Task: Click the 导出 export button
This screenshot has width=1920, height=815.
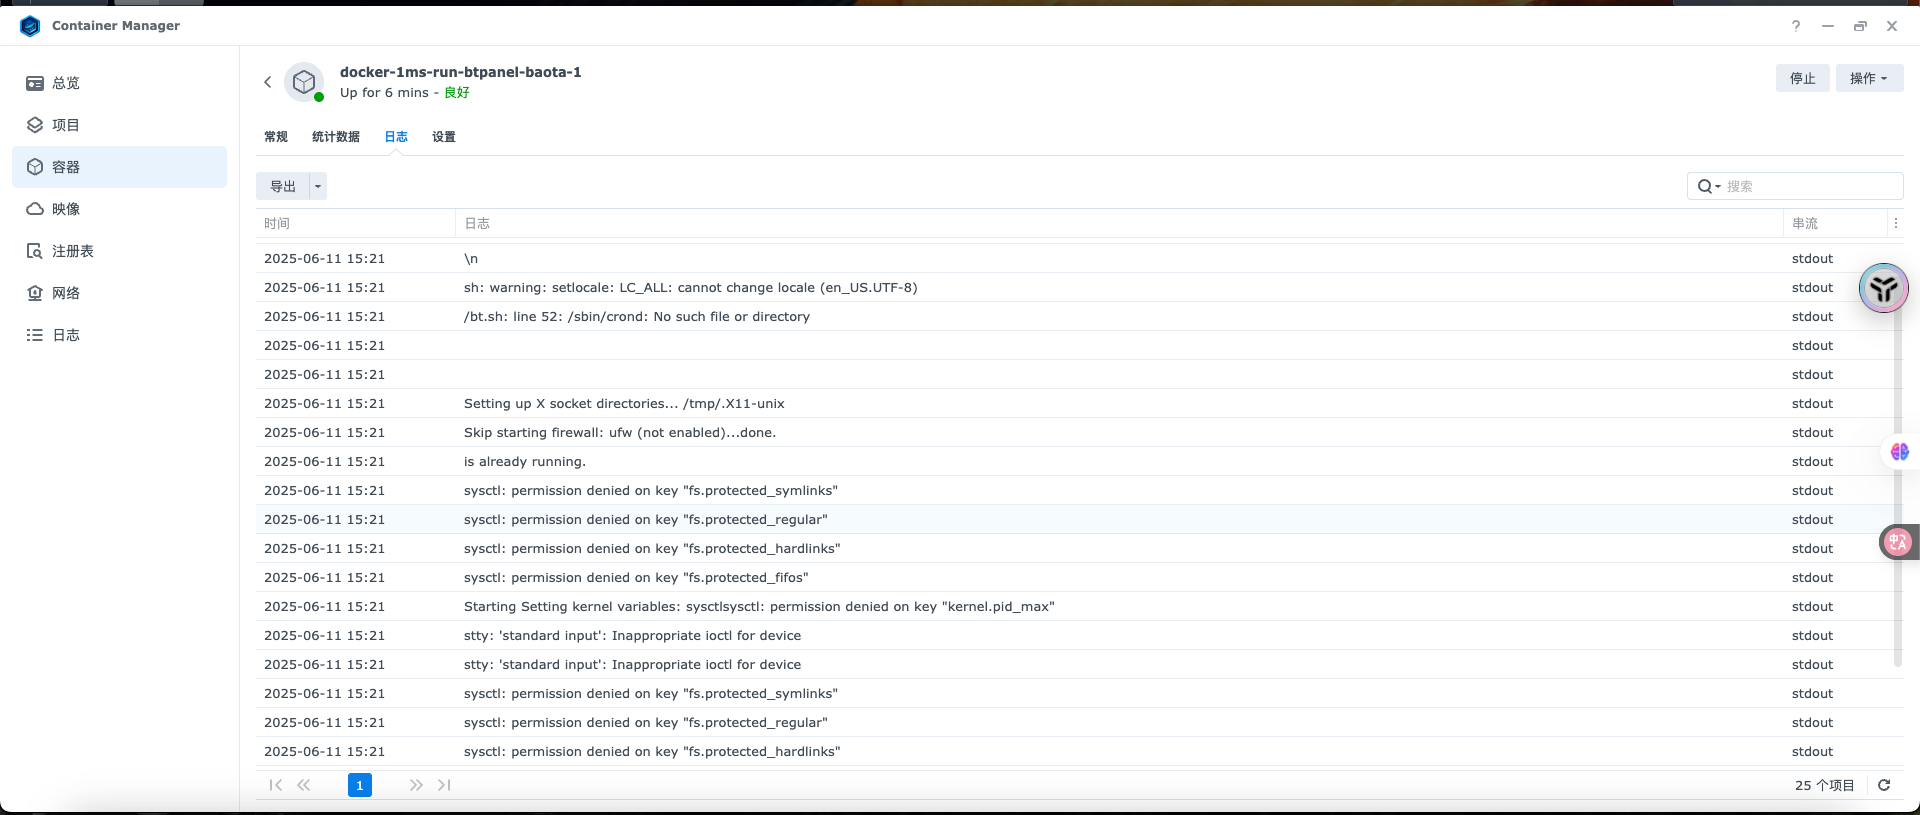Action: 283,186
